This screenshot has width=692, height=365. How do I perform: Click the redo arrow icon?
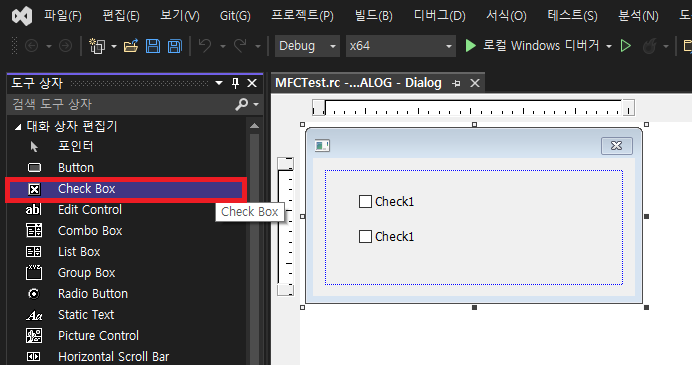(x=241, y=45)
